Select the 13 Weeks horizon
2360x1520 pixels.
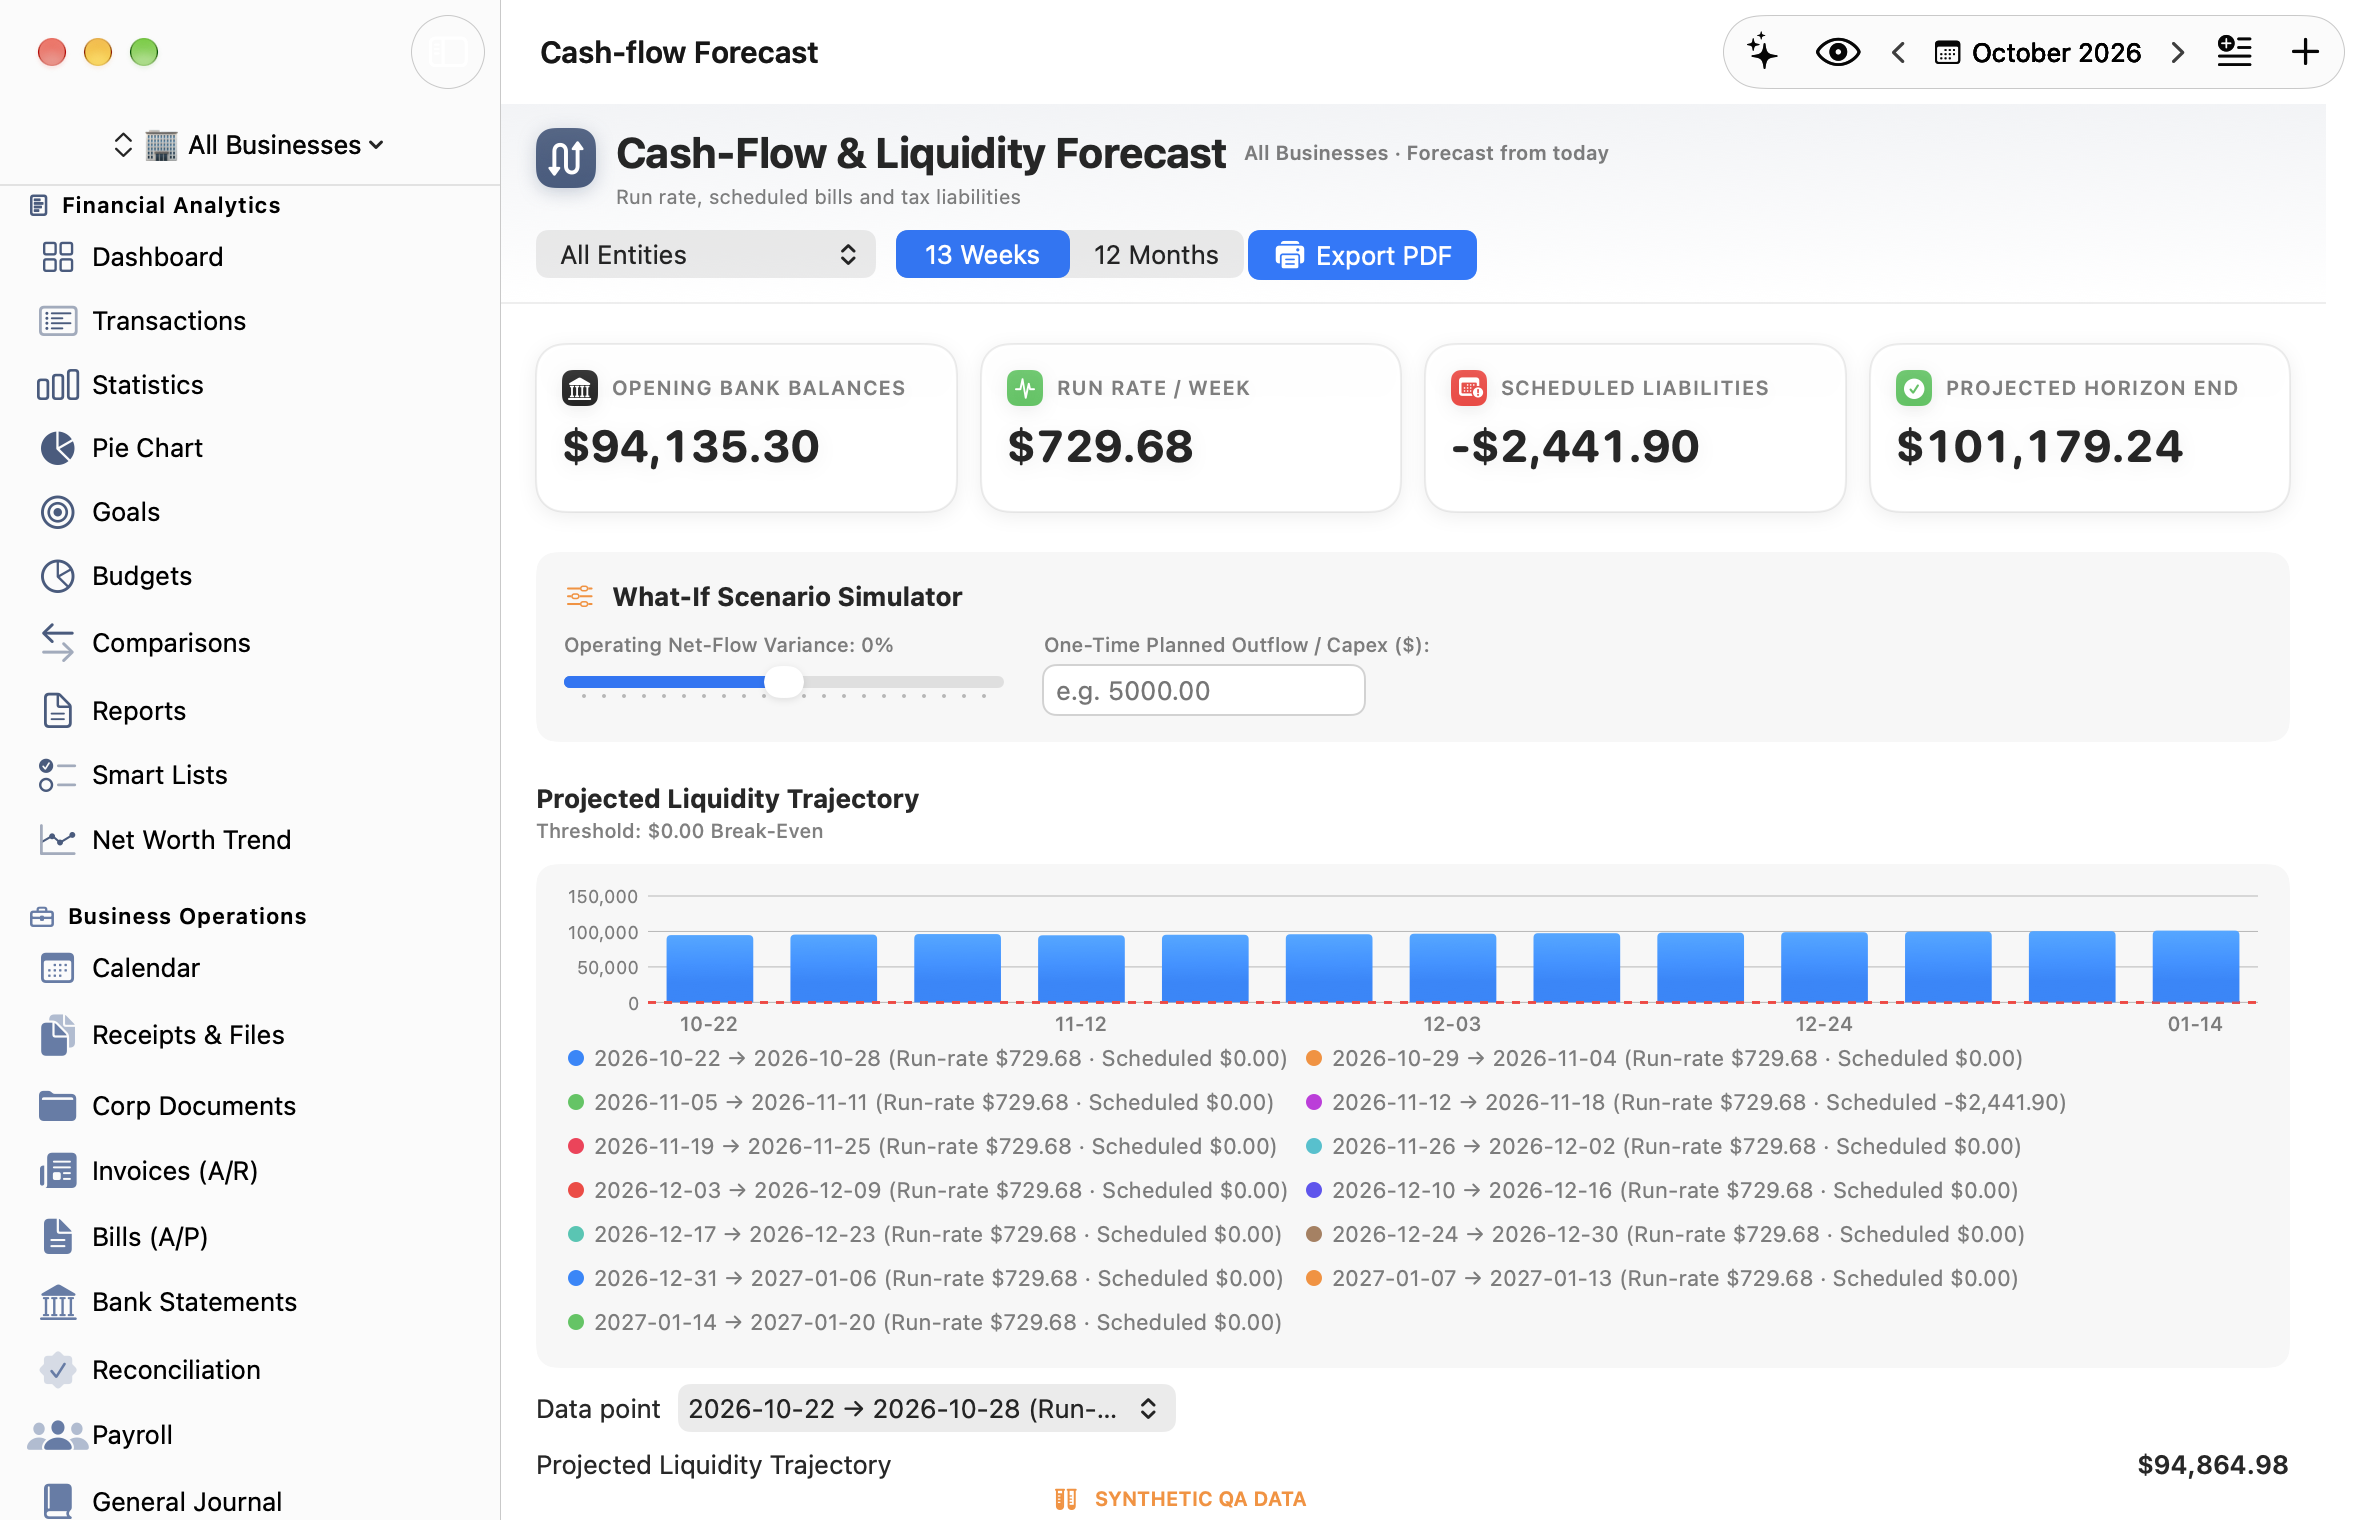point(982,255)
